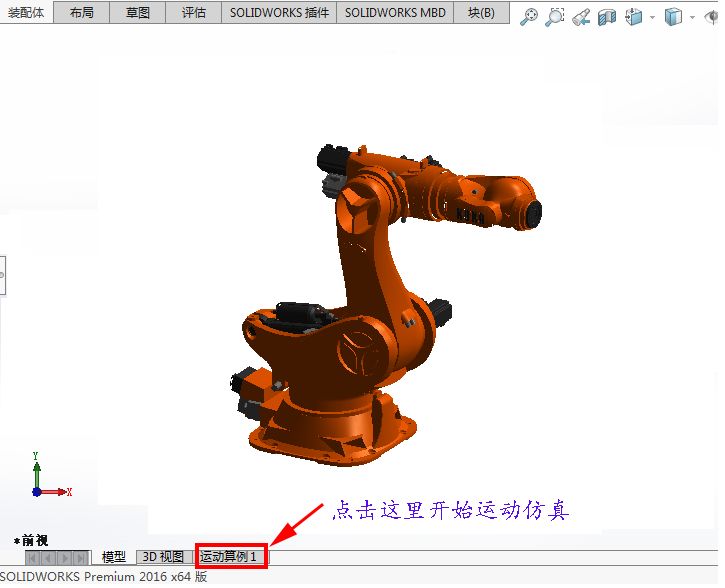Select the 评估 ribbon tab
Screen dimensions: 725x588
pos(194,13)
